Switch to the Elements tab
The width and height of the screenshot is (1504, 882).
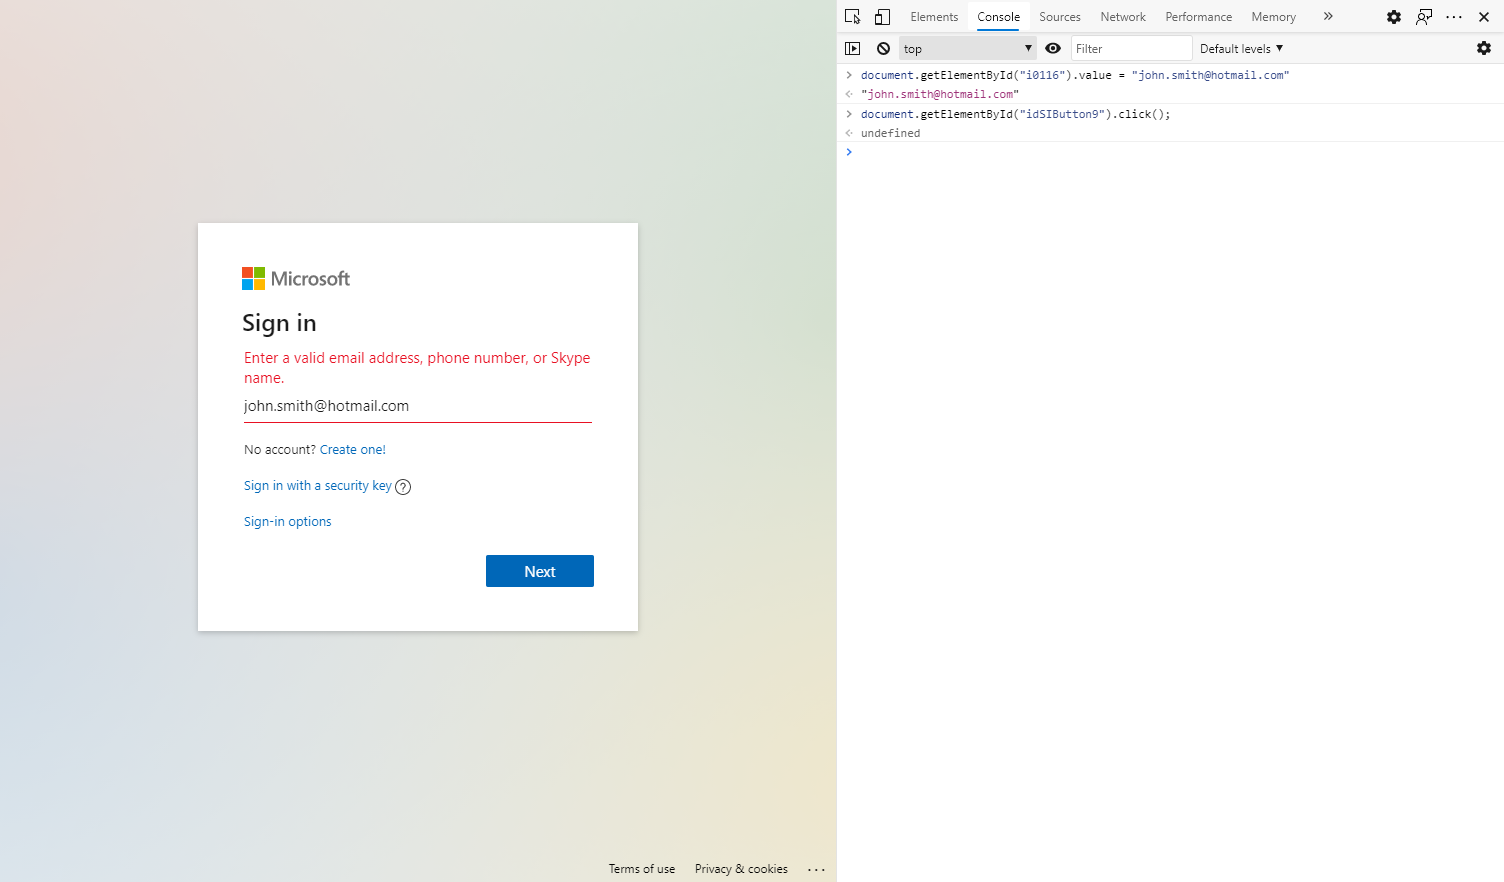[x=933, y=16]
